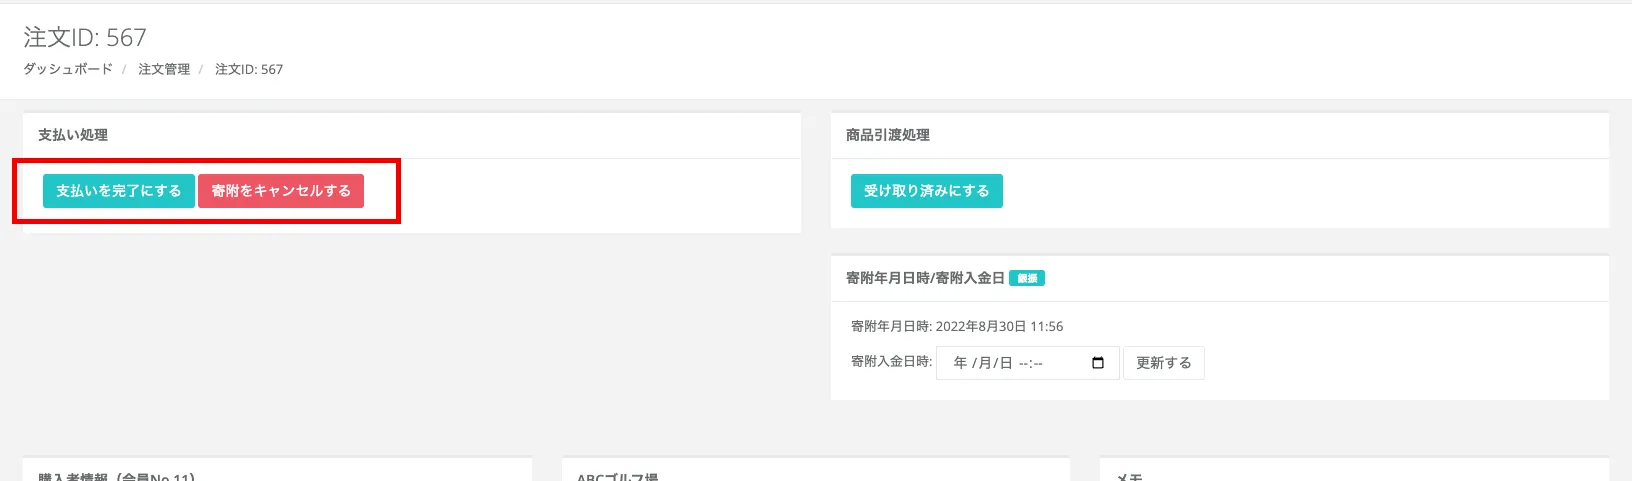
Task: Select the time segment of 寄附入金日時
Action: tap(1030, 363)
